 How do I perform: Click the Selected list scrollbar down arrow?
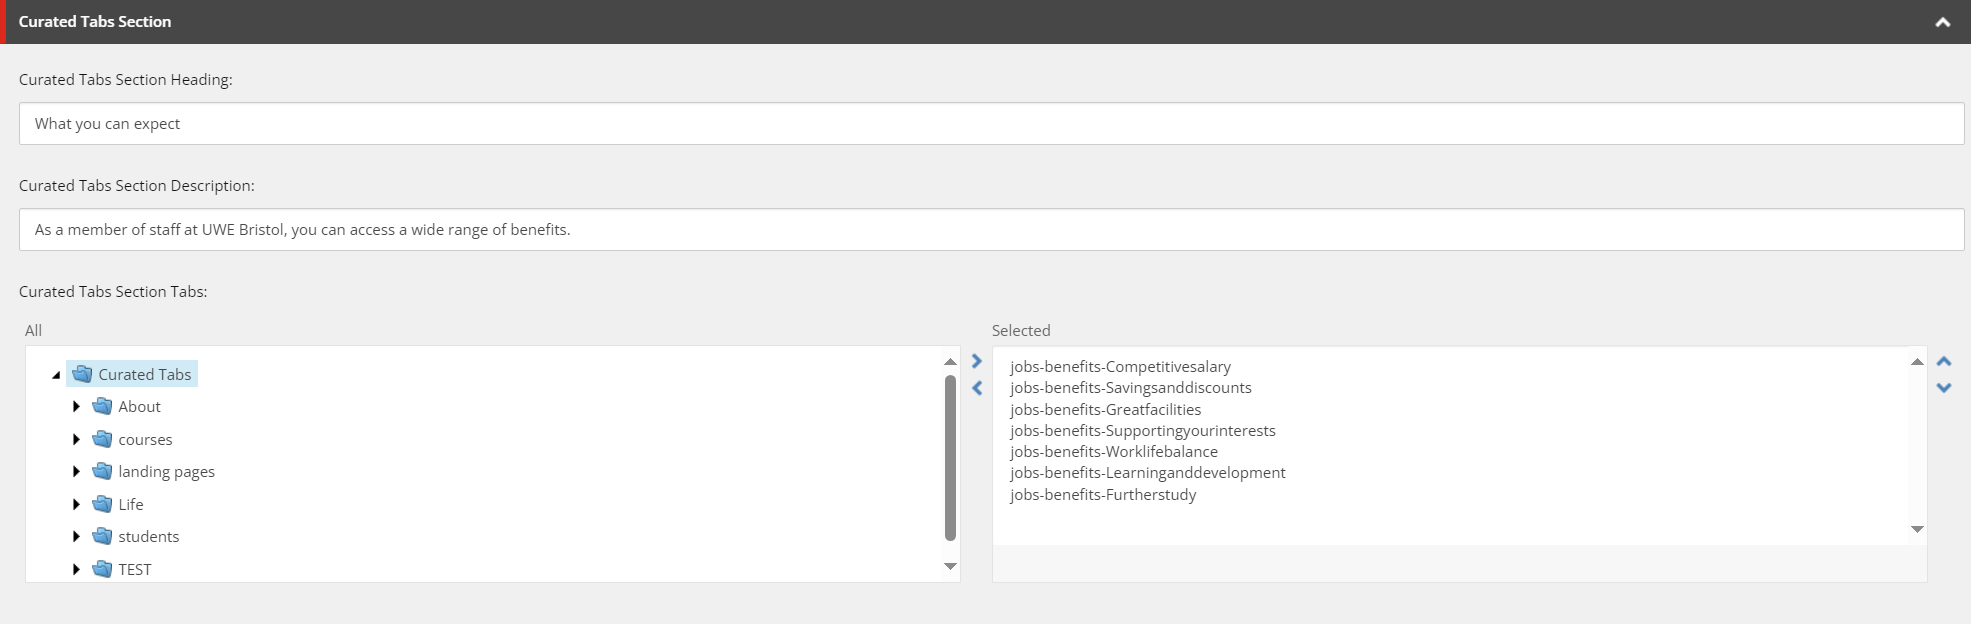pyautogui.click(x=1917, y=530)
